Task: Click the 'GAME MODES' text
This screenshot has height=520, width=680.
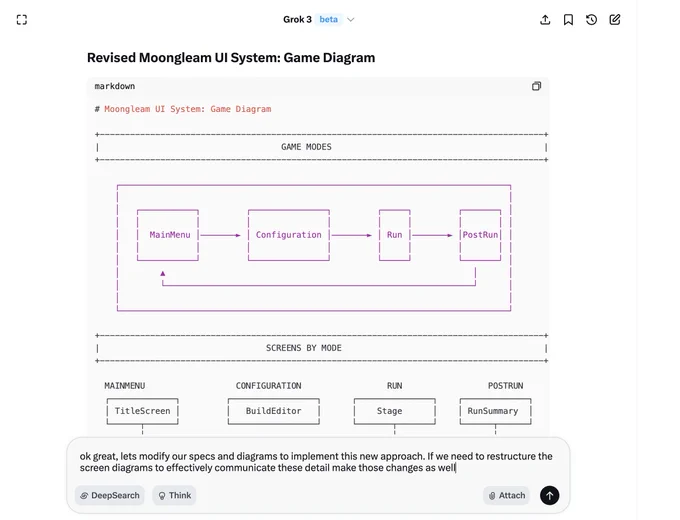Action: (306, 147)
